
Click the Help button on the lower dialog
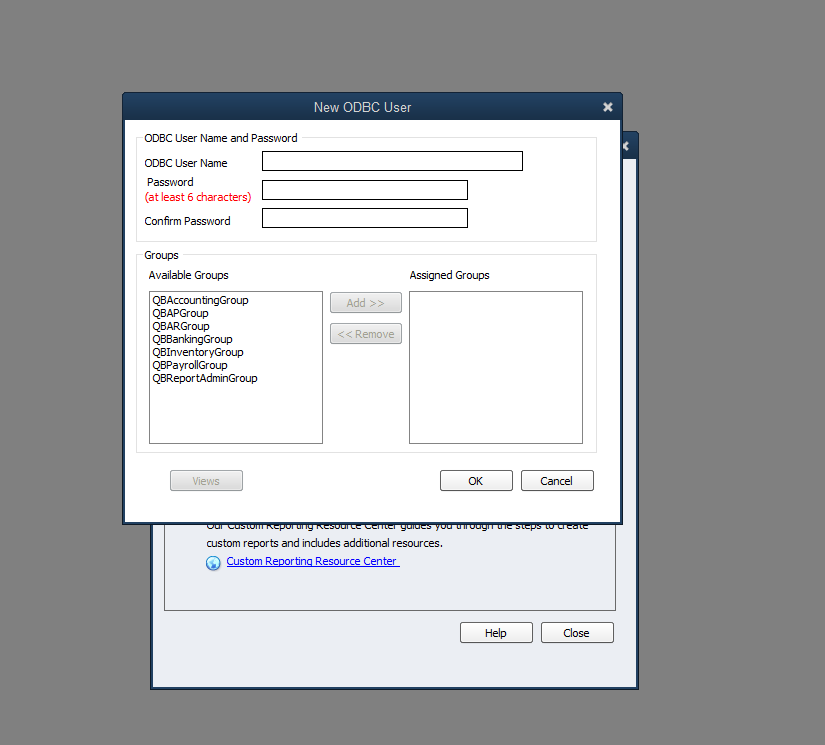[x=496, y=632]
